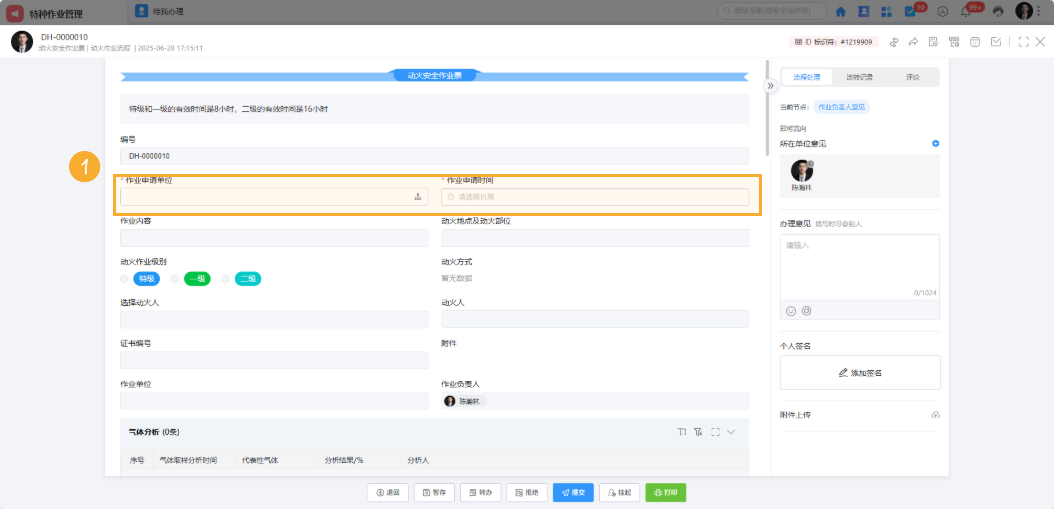Click the 气体取样分析时间 column header
Screen dimensions: 1054x509
click(188, 461)
